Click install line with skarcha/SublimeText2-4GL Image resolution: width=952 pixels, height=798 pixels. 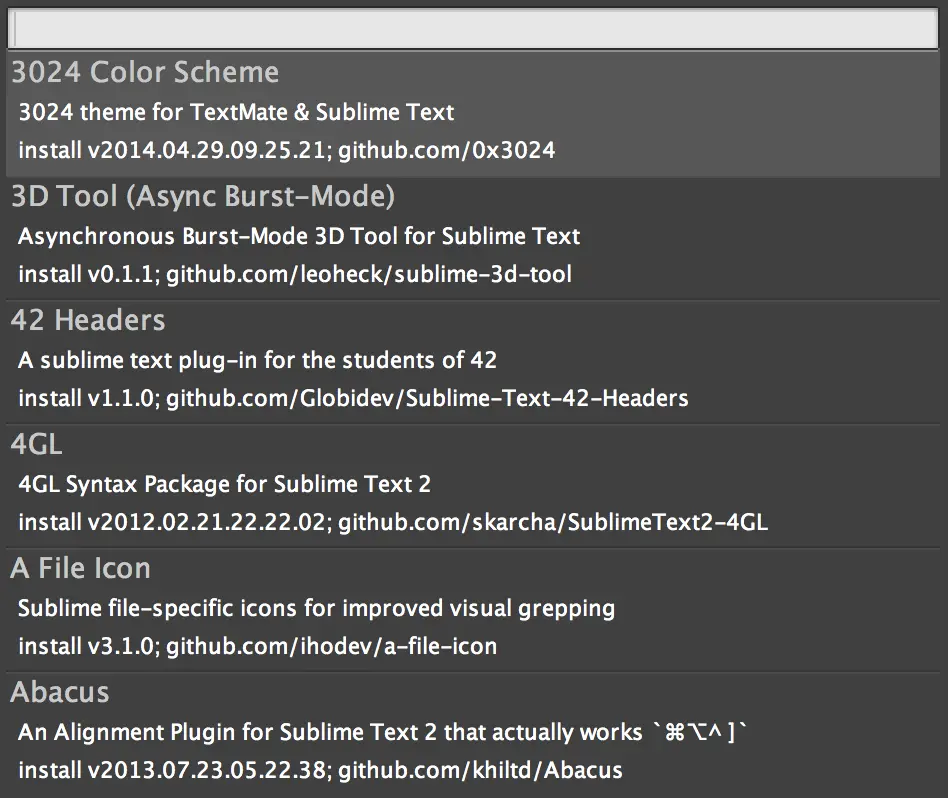point(393,522)
